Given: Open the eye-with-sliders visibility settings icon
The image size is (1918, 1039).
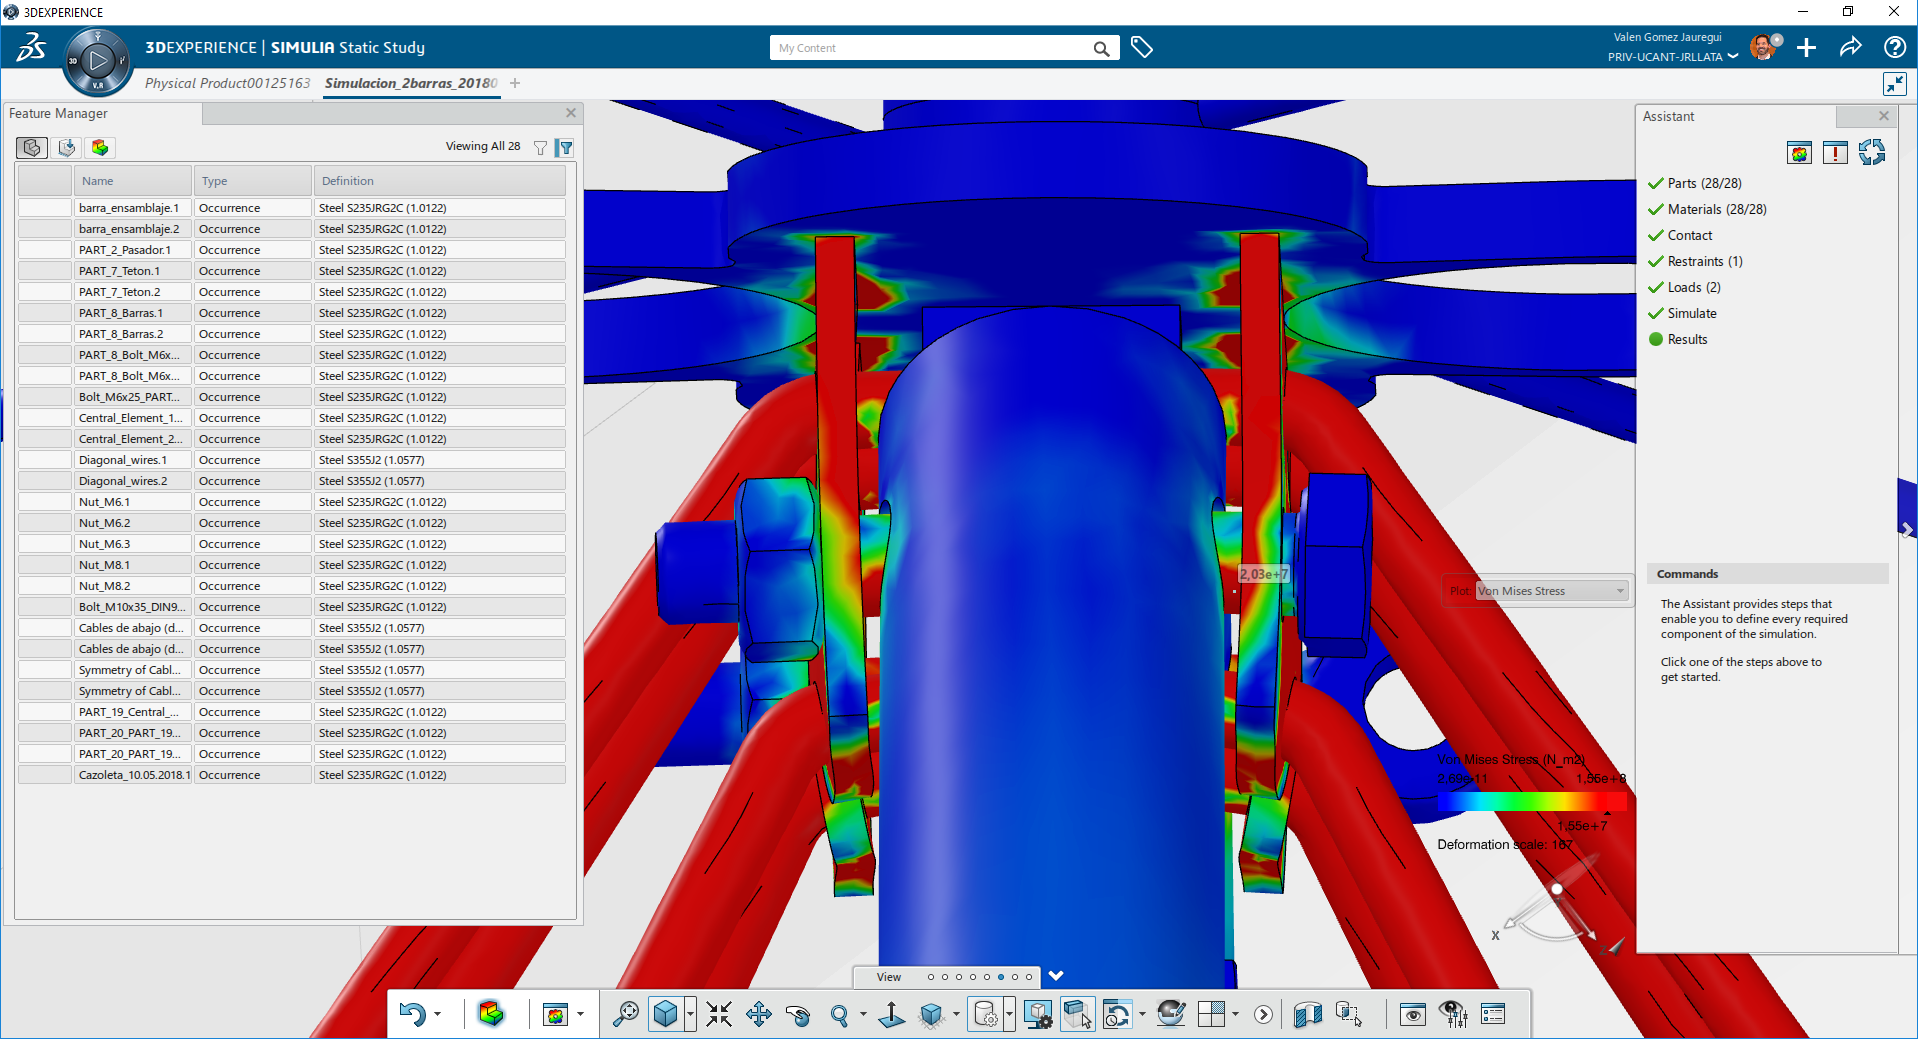Looking at the screenshot, I should (x=1453, y=1014).
